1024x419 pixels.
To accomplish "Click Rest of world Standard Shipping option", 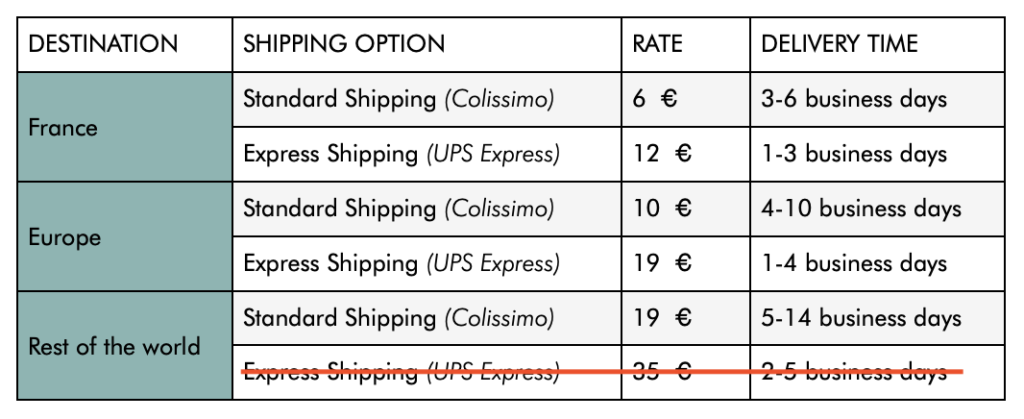I will (426, 318).
